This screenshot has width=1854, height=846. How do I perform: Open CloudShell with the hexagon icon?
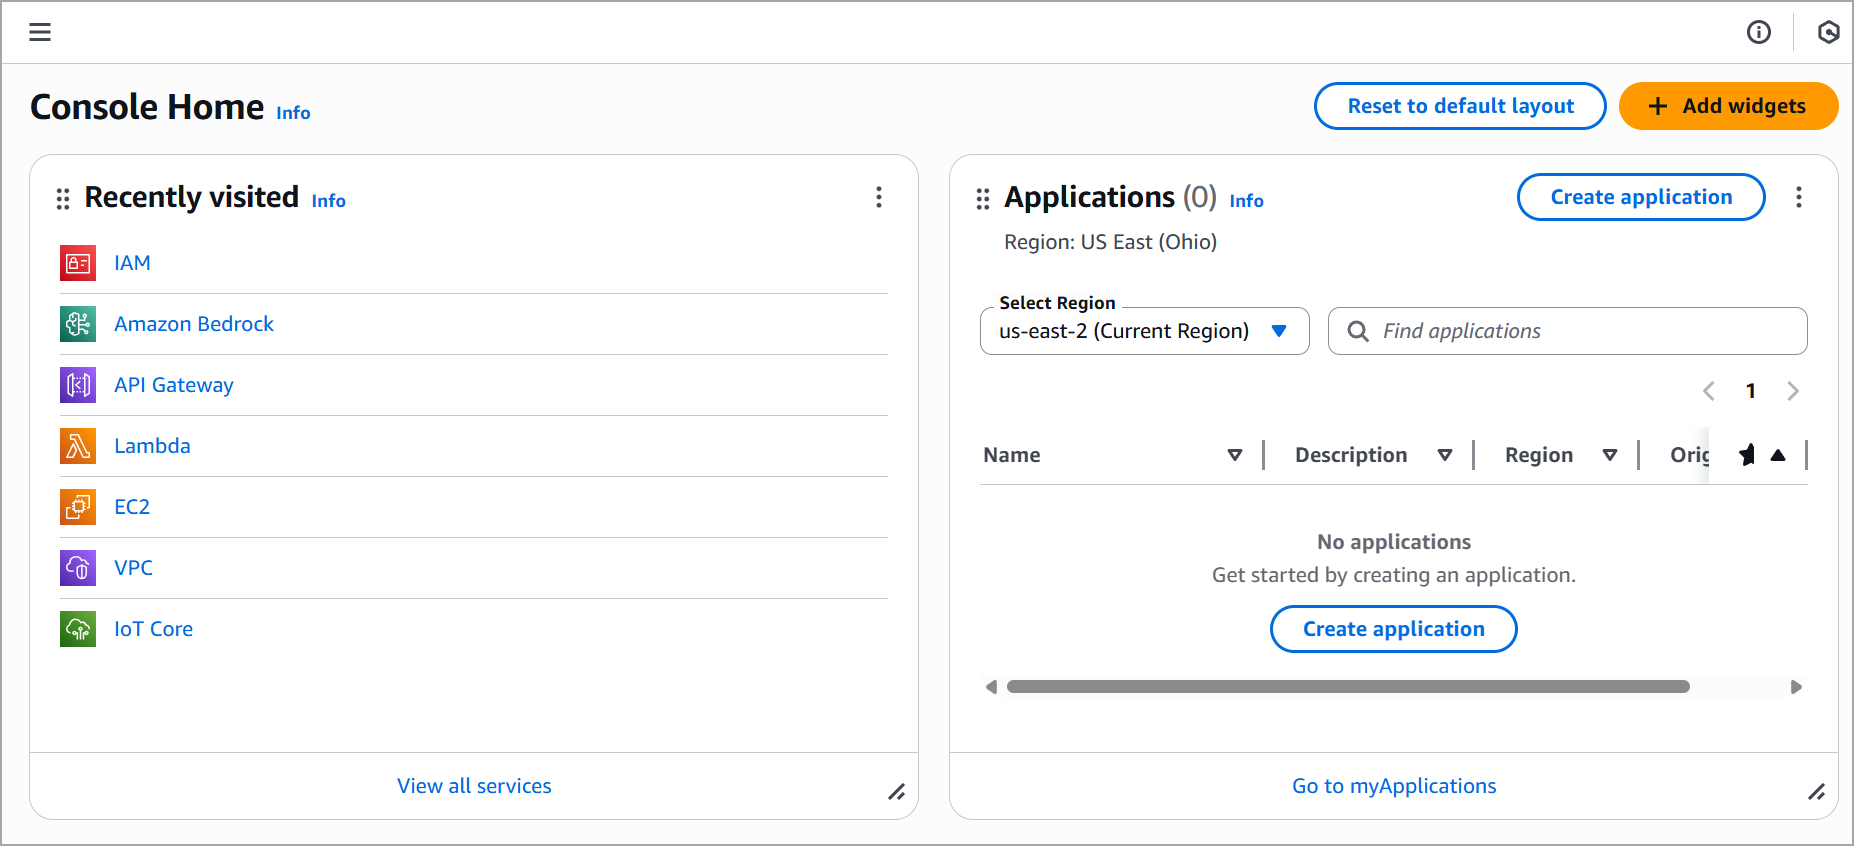[x=1828, y=32]
